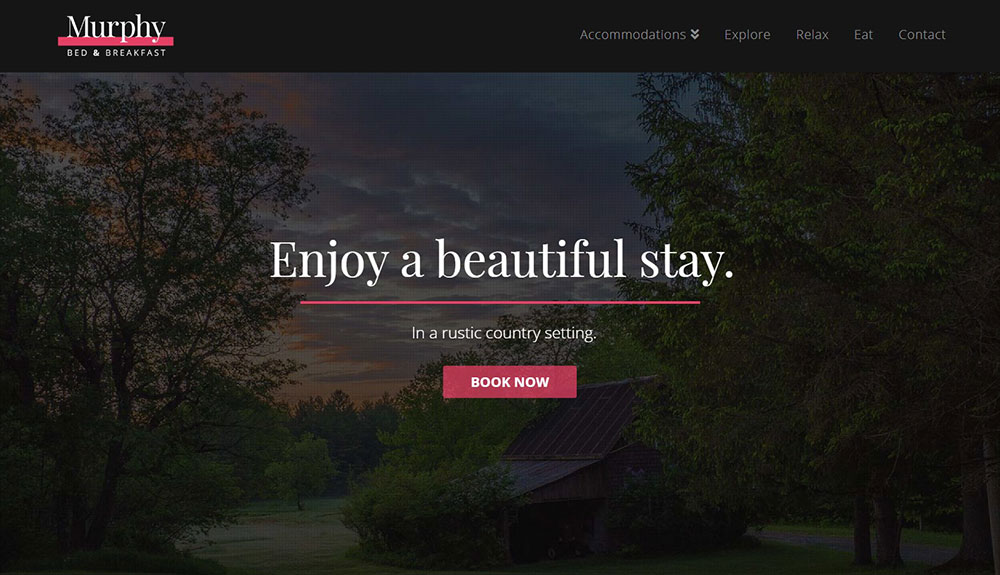Click the 'BED & BREAKFAST' logo tagline

[116, 53]
